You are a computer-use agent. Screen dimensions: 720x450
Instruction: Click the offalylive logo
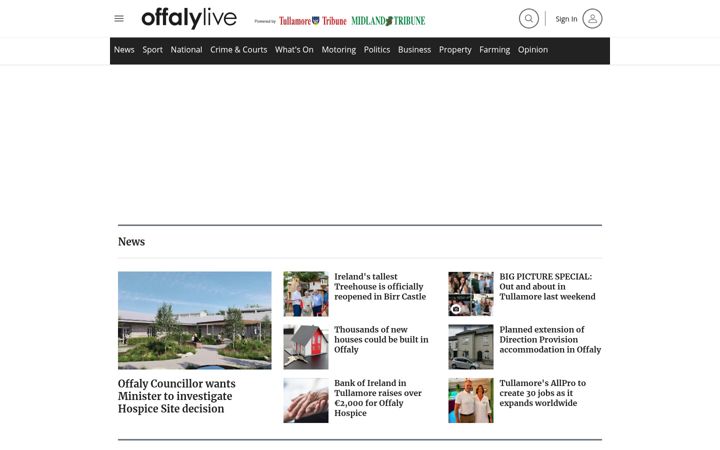pyautogui.click(x=189, y=18)
